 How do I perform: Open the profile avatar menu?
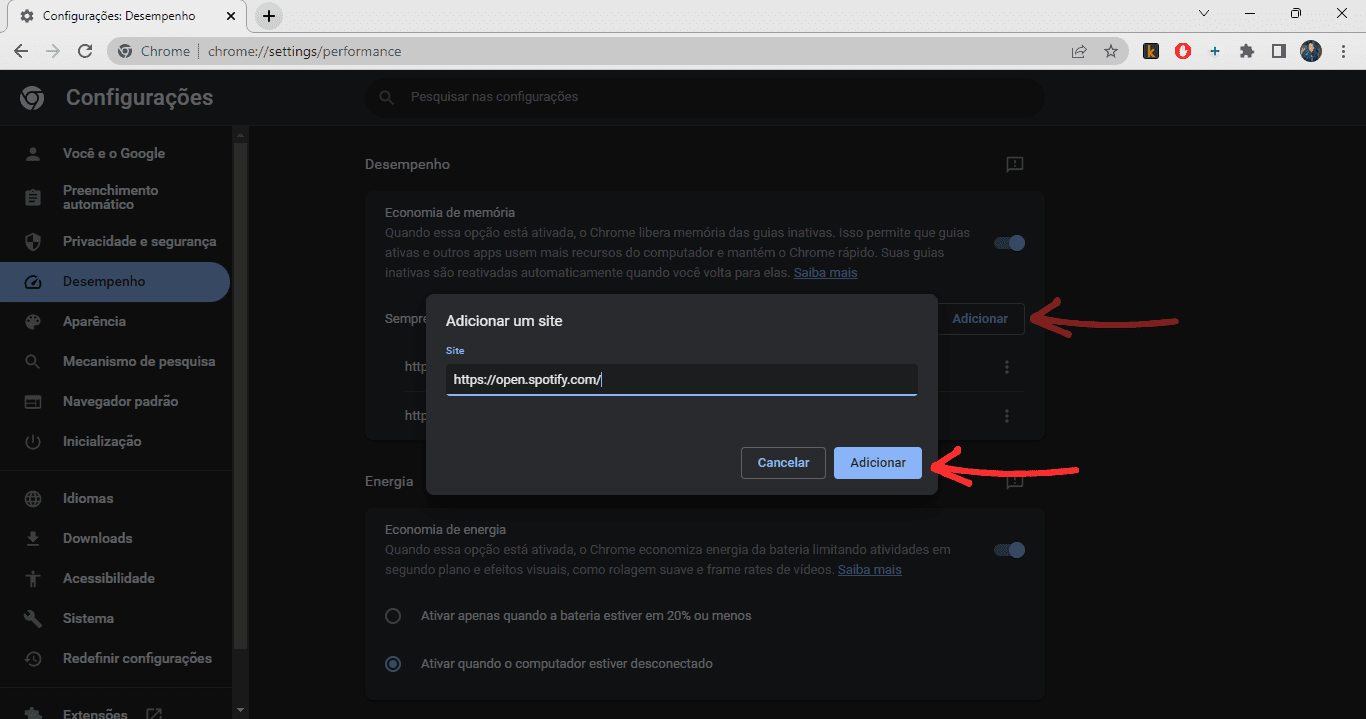1311,51
